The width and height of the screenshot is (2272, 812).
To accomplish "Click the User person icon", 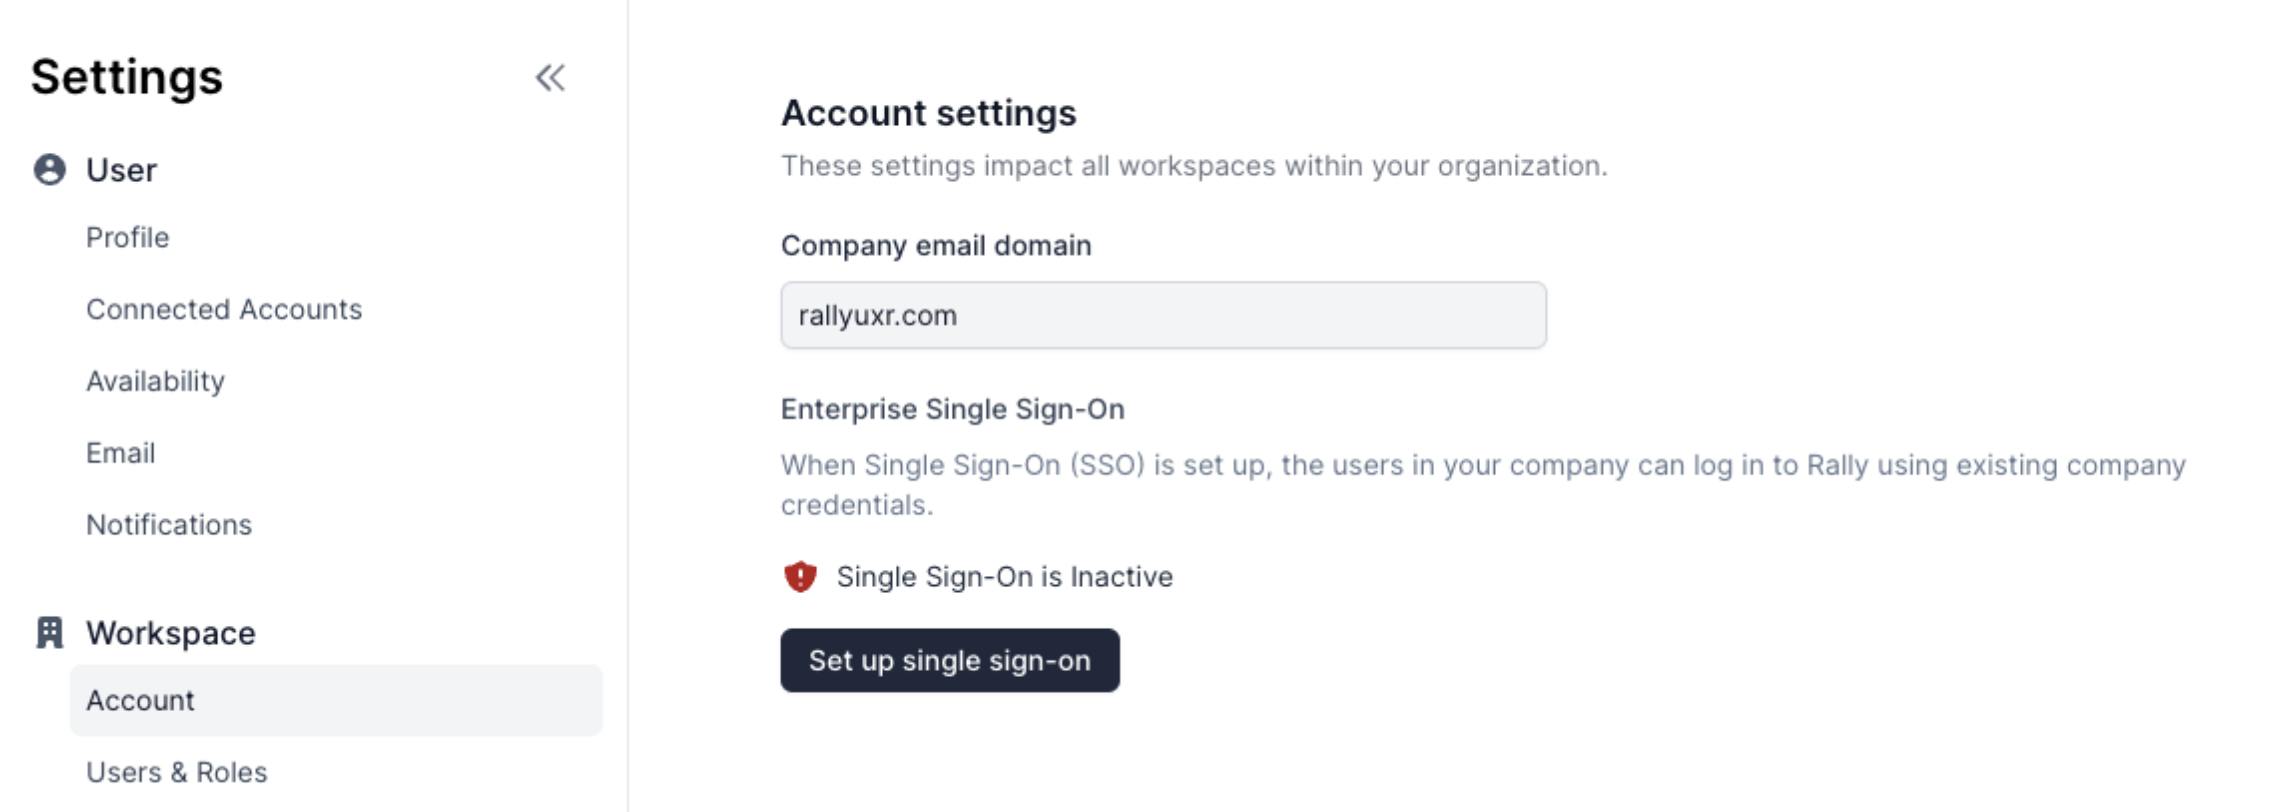I will pos(50,170).
